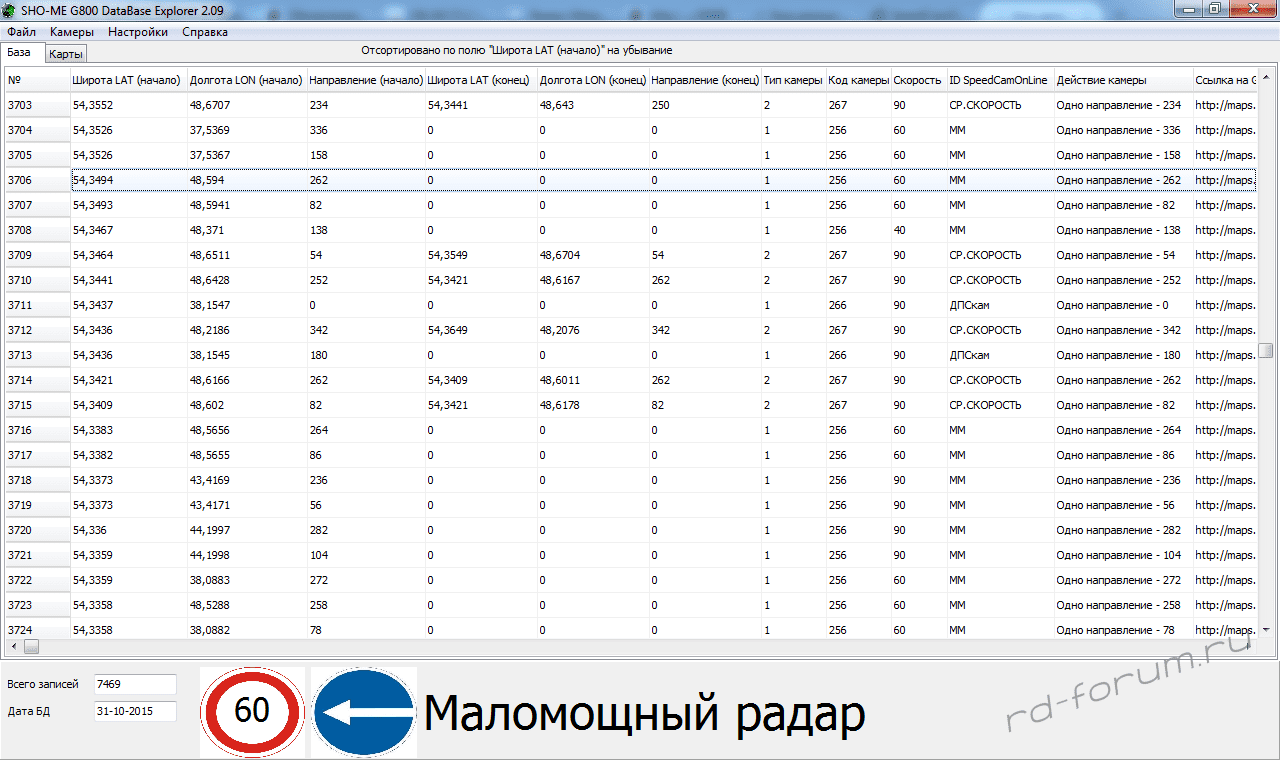Click ДПСкам cell in row 3711
Viewport: 1280px width, 760px height.
click(x=1000, y=305)
